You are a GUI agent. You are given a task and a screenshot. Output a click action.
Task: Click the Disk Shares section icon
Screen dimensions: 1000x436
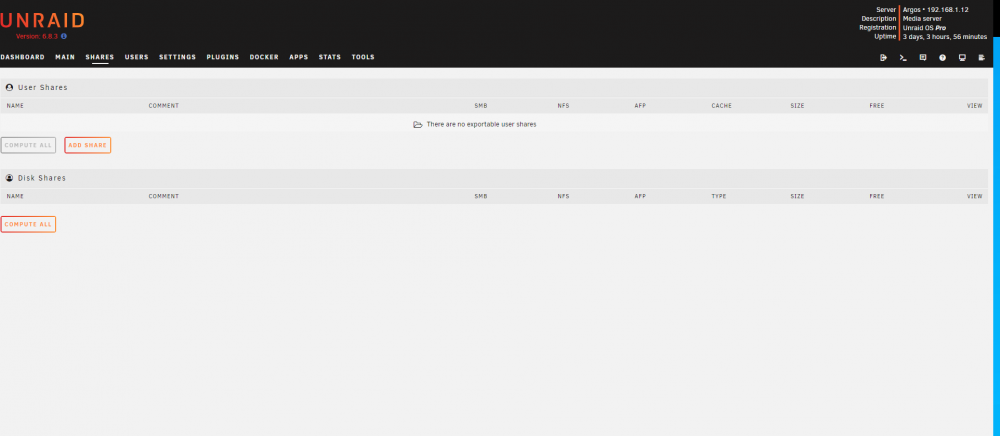coord(10,178)
